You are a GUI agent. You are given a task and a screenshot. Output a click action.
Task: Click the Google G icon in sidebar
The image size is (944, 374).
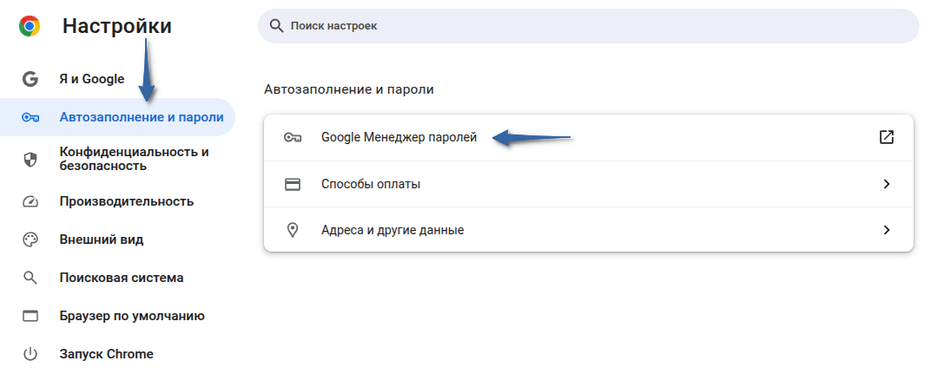(x=30, y=79)
